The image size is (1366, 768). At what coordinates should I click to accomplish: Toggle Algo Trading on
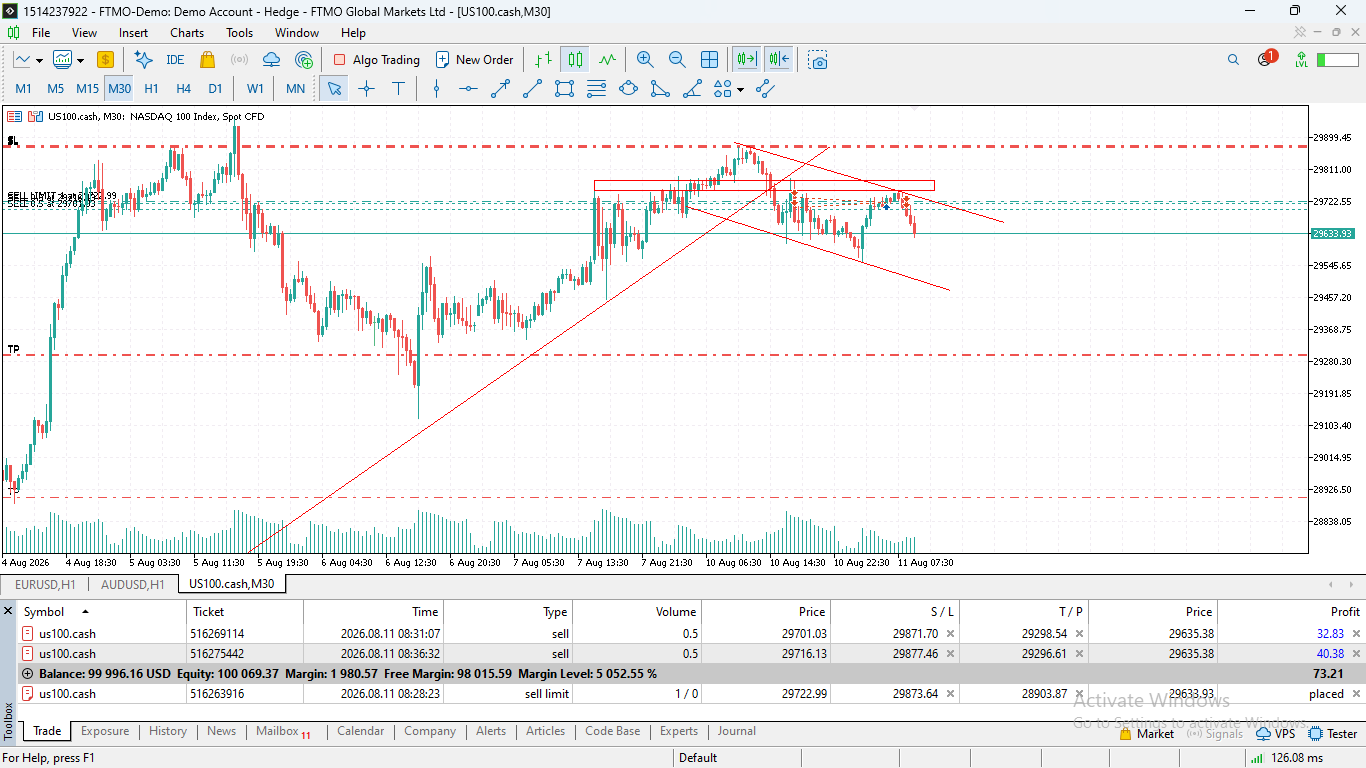(376, 60)
